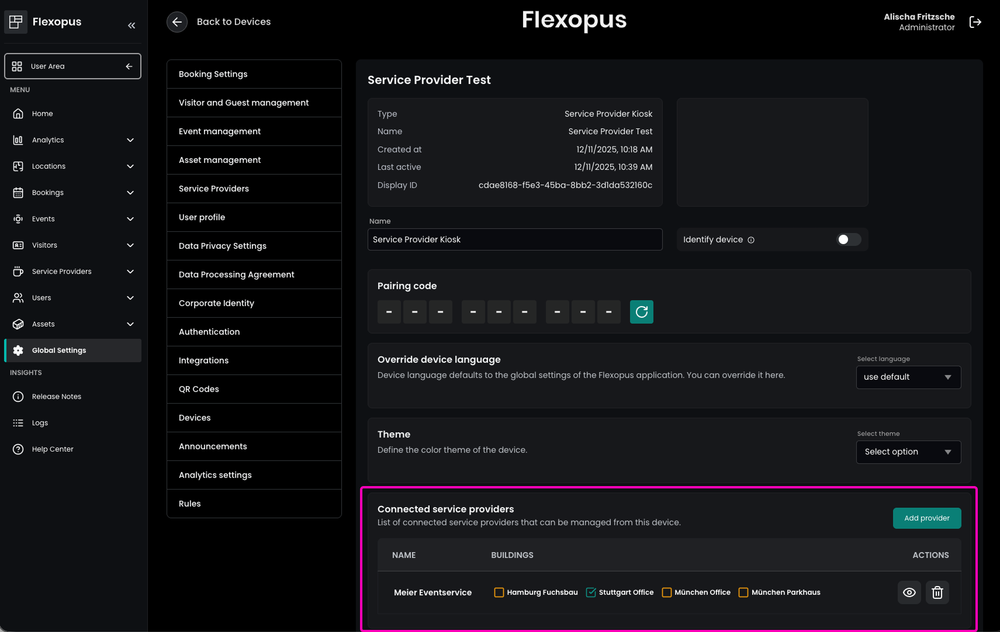1000x632 pixels.
Task: View Meier Eventservice with the eye icon
Action: coord(909,592)
